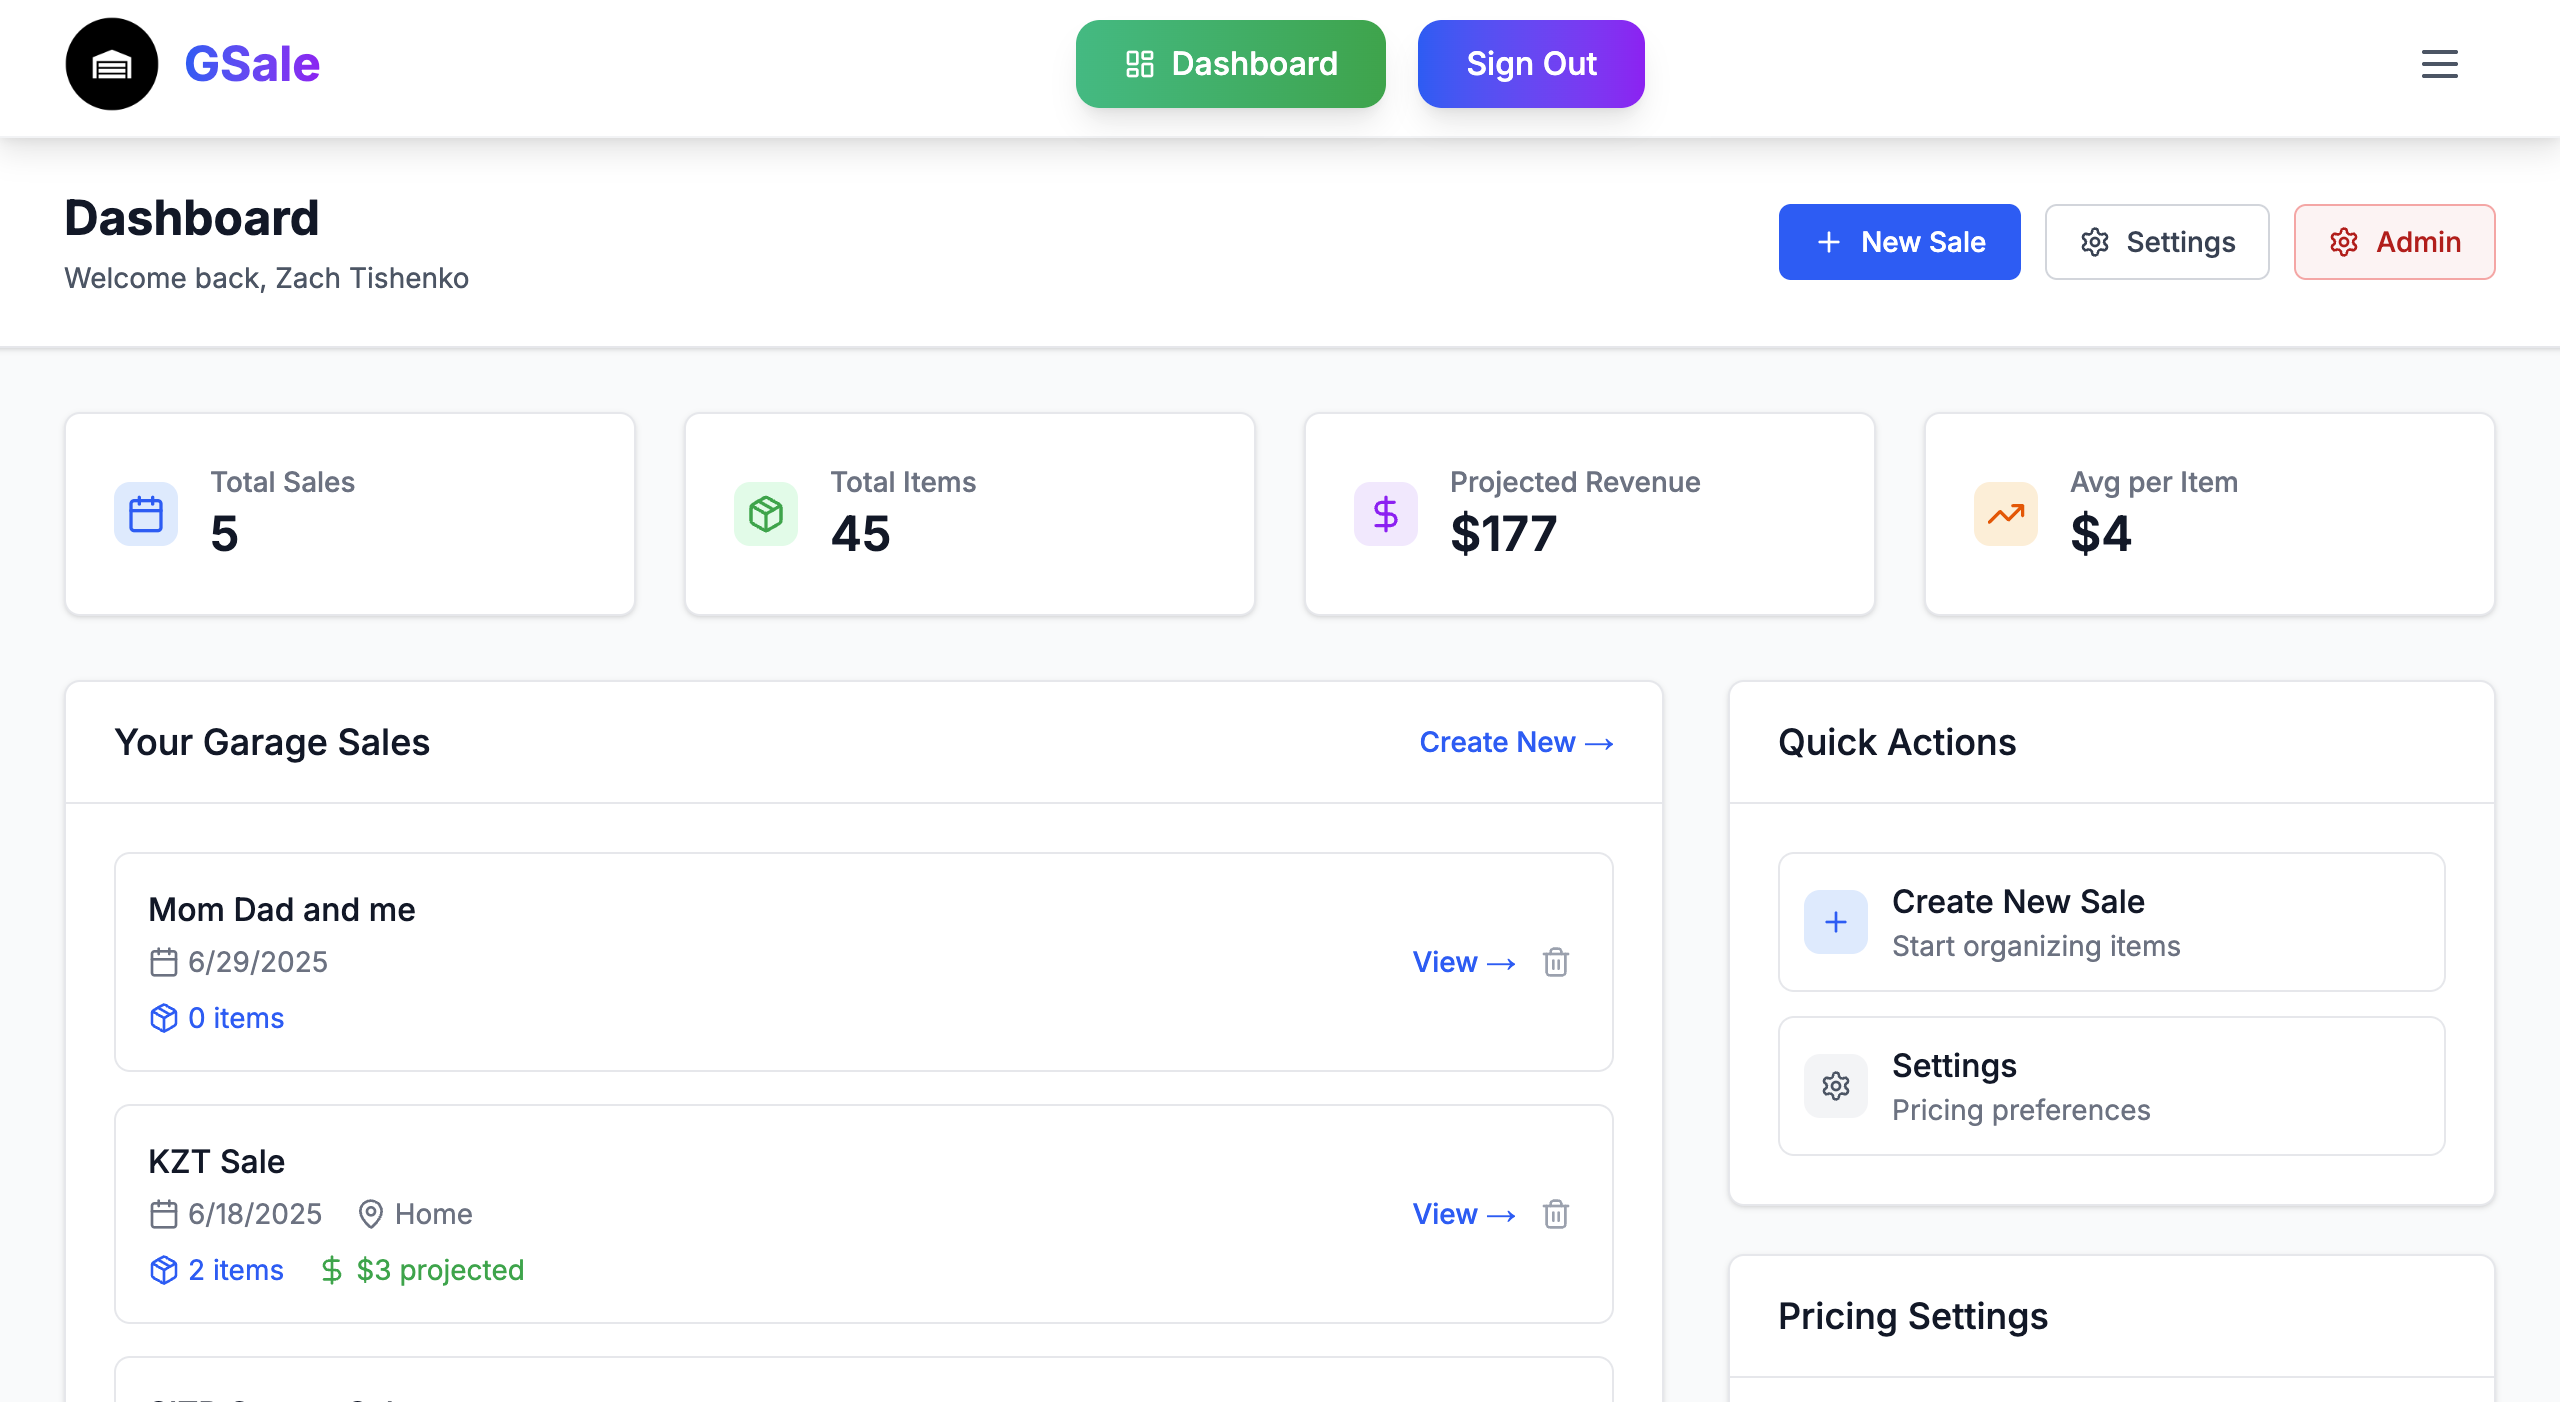This screenshot has width=2560, height=1402.
Task: Start a New Sale
Action: coord(1899,242)
